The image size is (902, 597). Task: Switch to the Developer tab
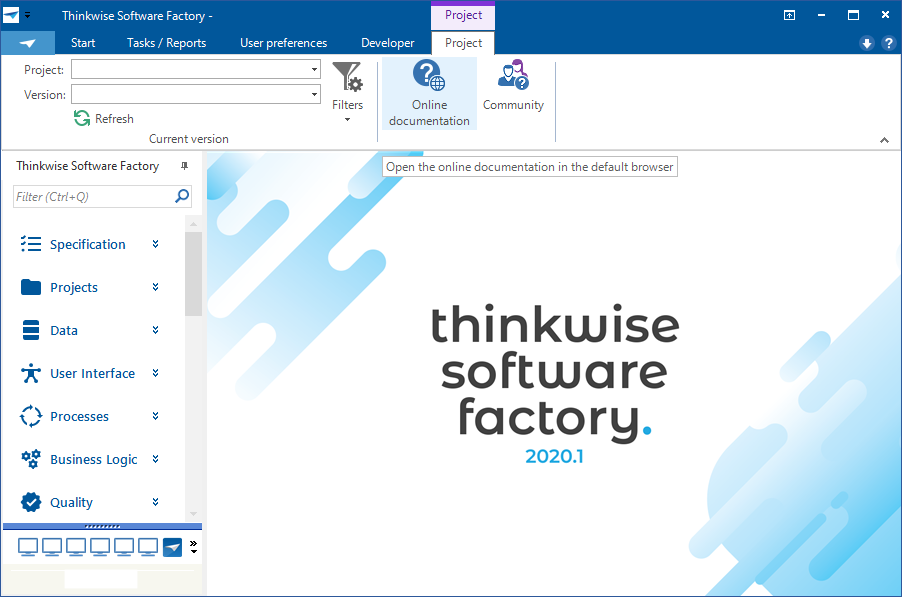point(388,43)
